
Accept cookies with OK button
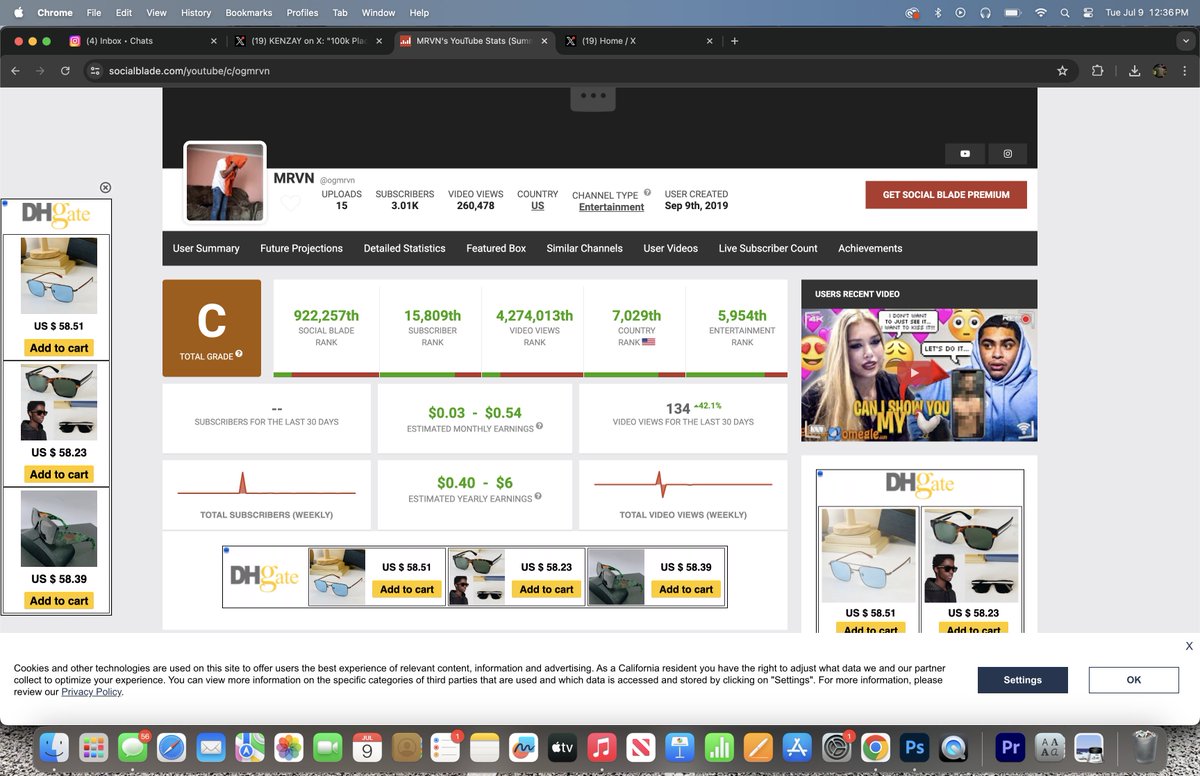pyautogui.click(x=1133, y=680)
